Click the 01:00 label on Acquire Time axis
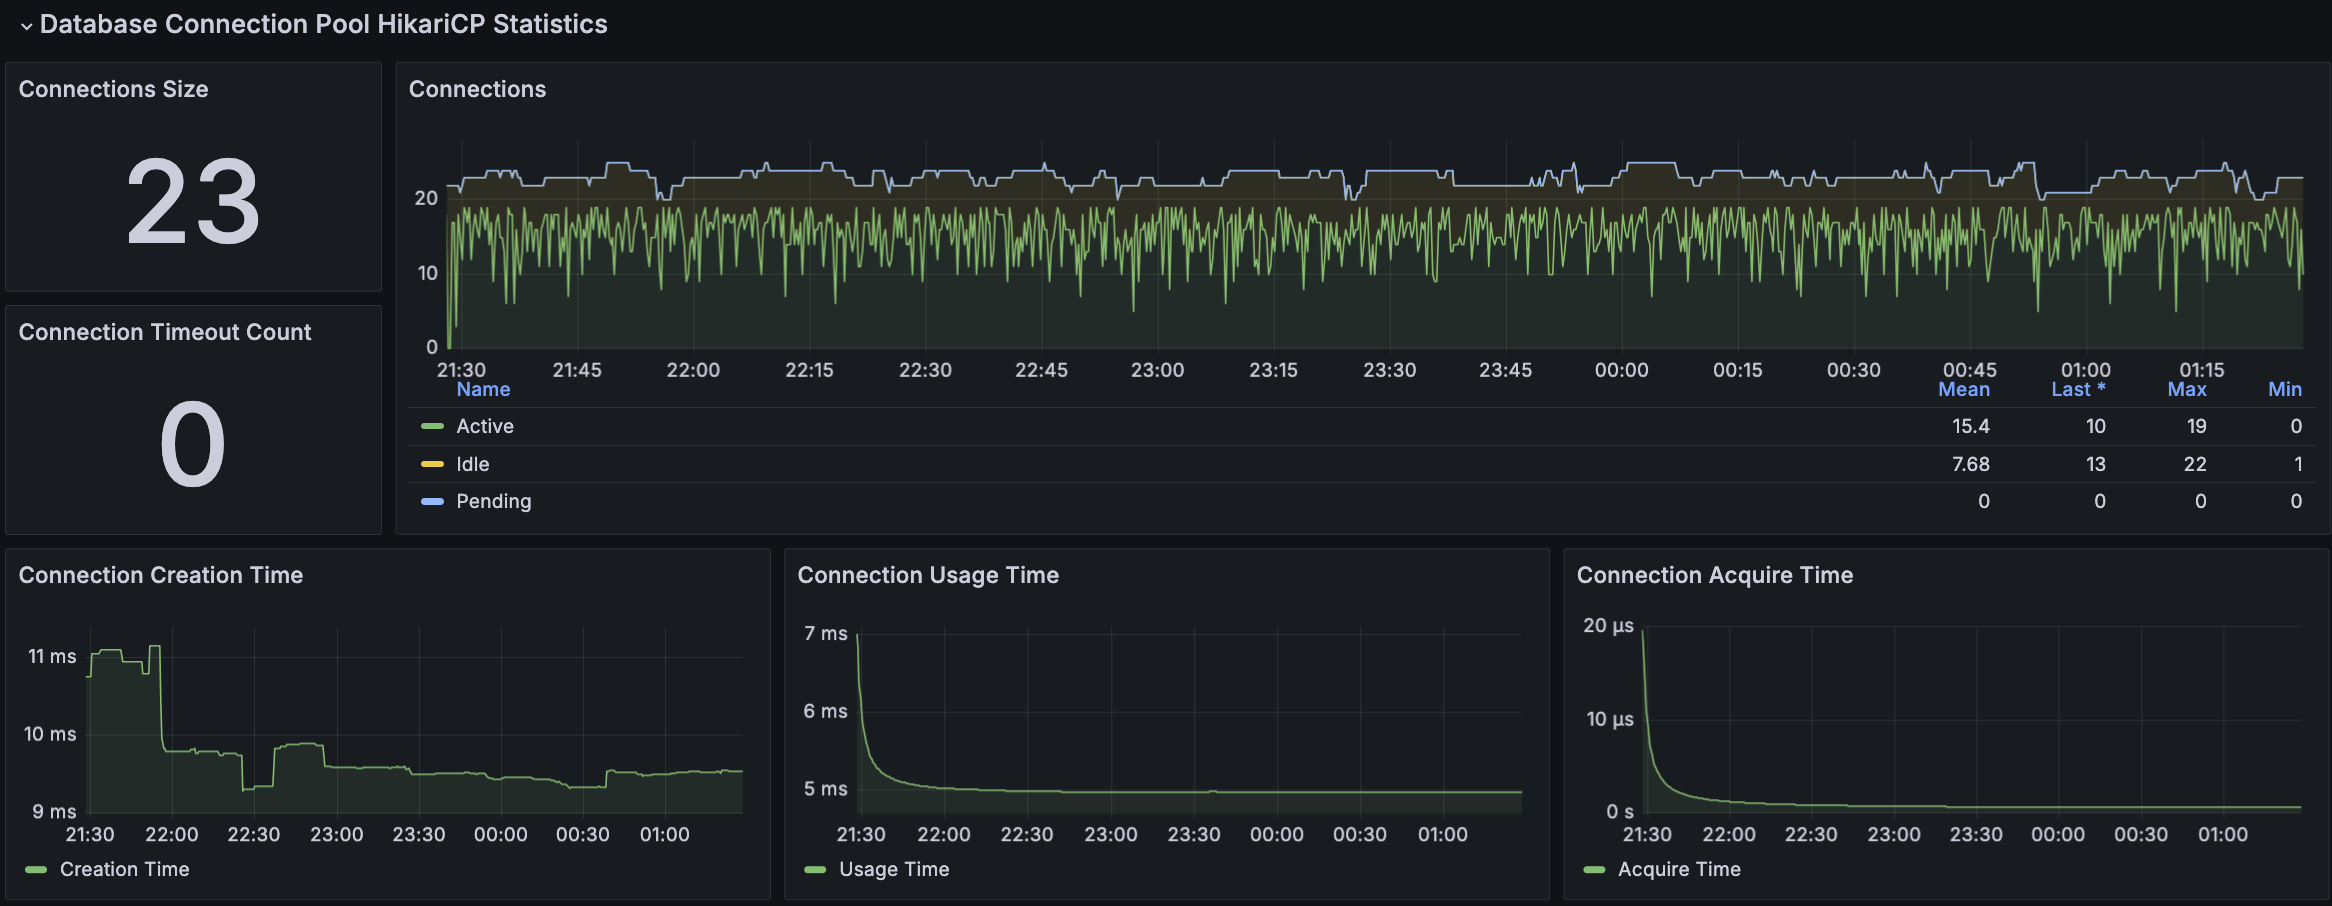Image resolution: width=2332 pixels, height=906 pixels. point(2223,834)
